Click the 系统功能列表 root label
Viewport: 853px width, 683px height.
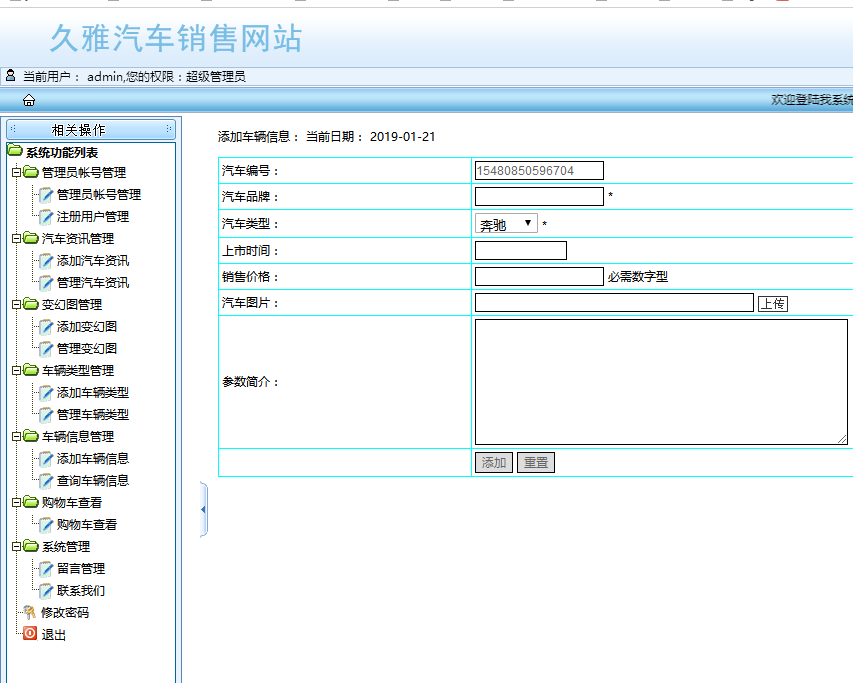(x=61, y=153)
